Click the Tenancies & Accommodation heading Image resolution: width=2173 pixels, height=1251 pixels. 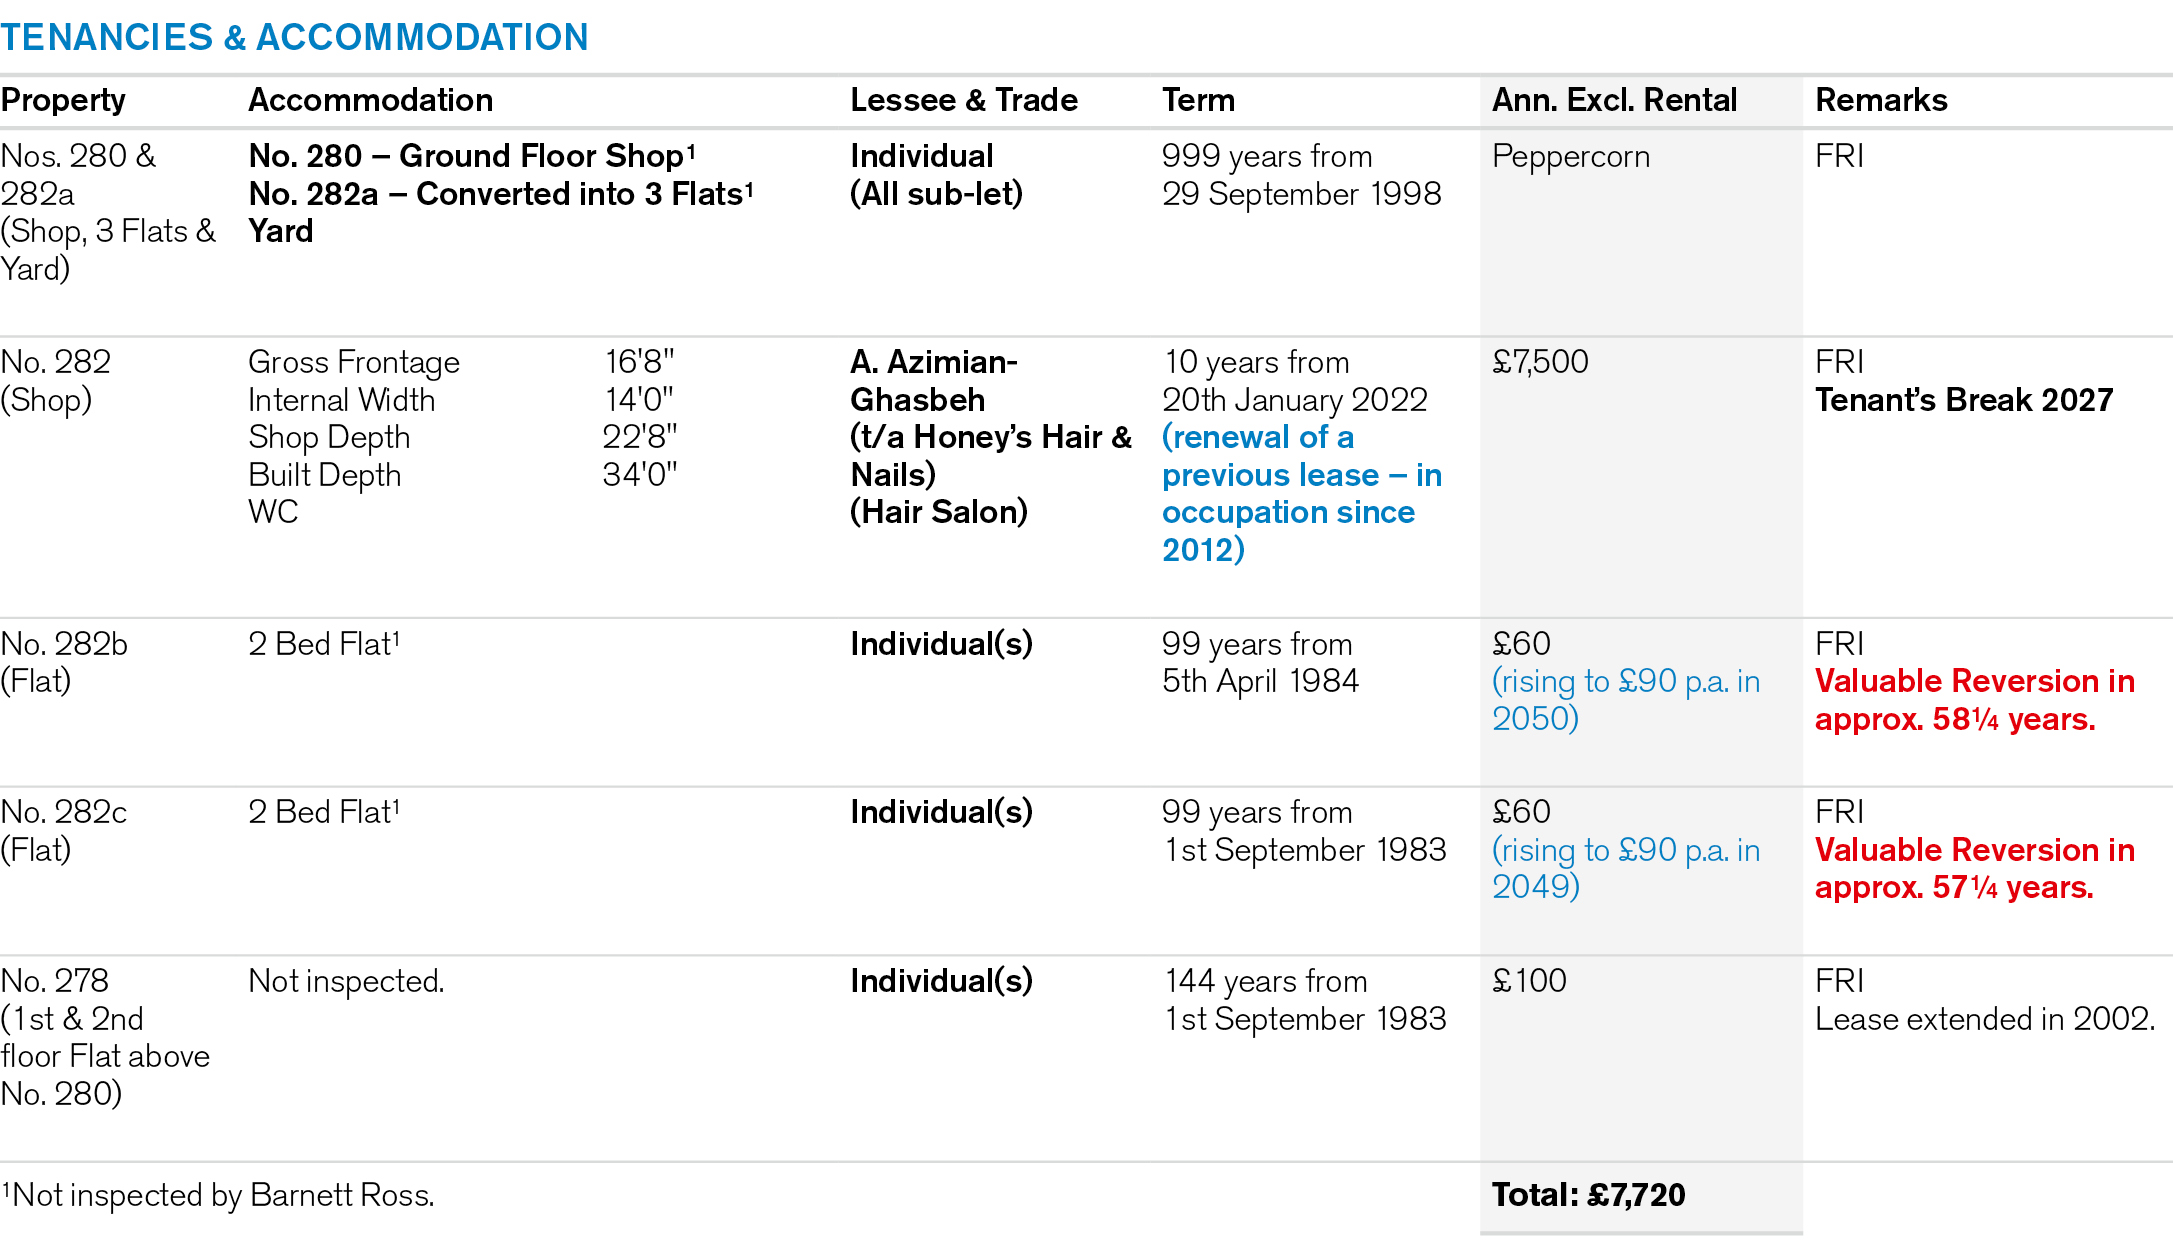click(x=294, y=37)
